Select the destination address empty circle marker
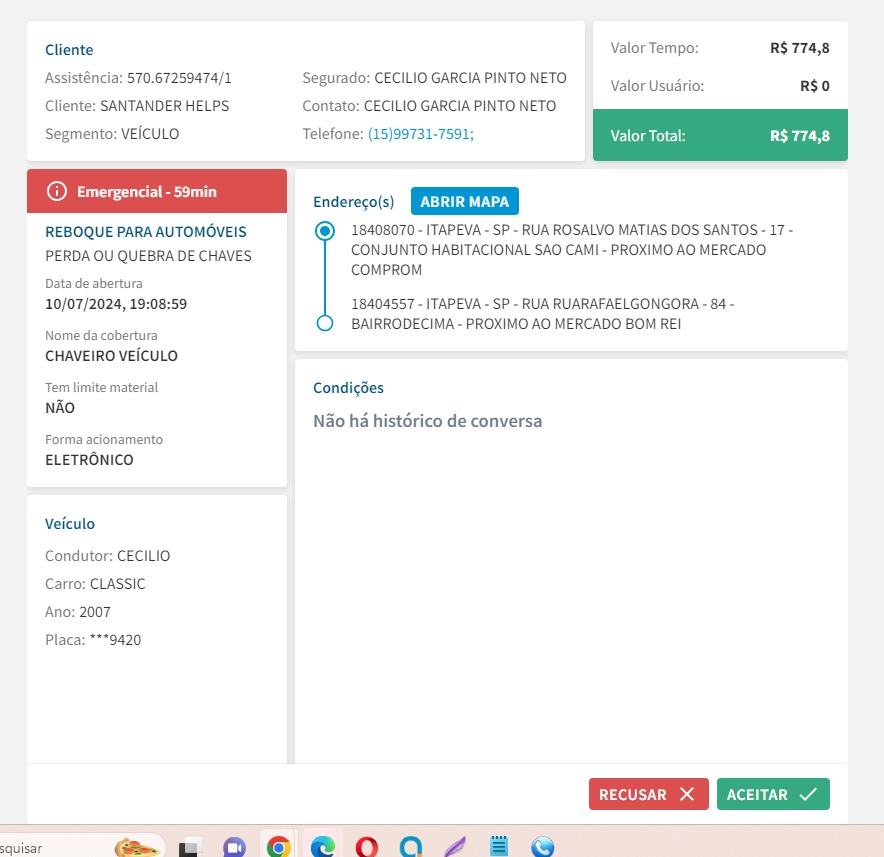Viewport: 884px width, 857px height. coord(325,323)
